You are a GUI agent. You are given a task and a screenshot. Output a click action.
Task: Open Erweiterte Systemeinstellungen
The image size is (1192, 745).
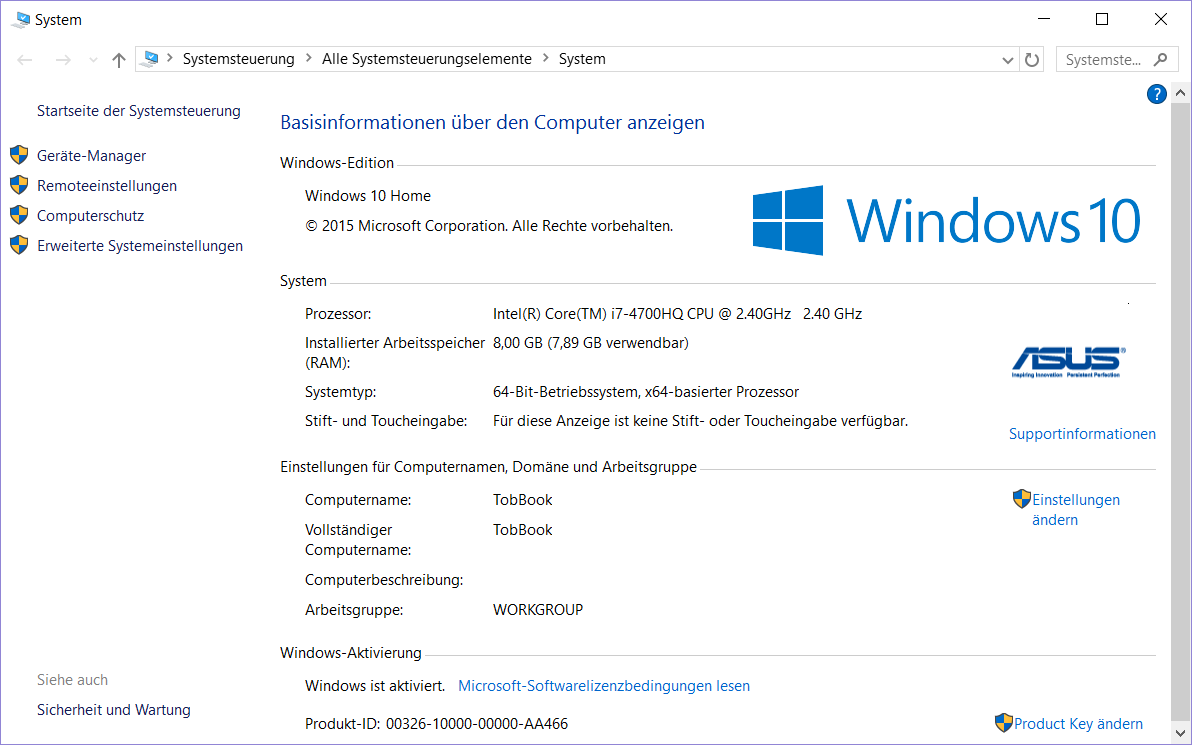tap(140, 246)
